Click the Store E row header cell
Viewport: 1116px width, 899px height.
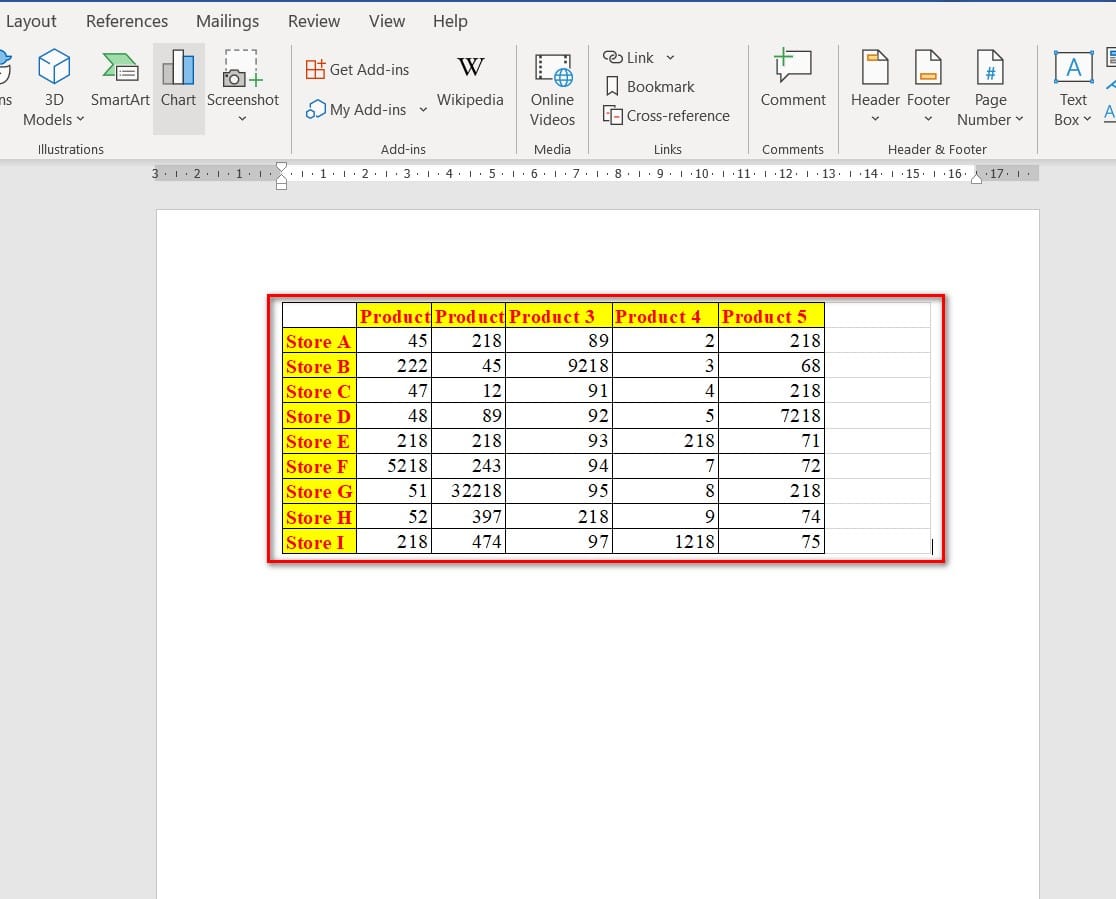click(x=319, y=442)
